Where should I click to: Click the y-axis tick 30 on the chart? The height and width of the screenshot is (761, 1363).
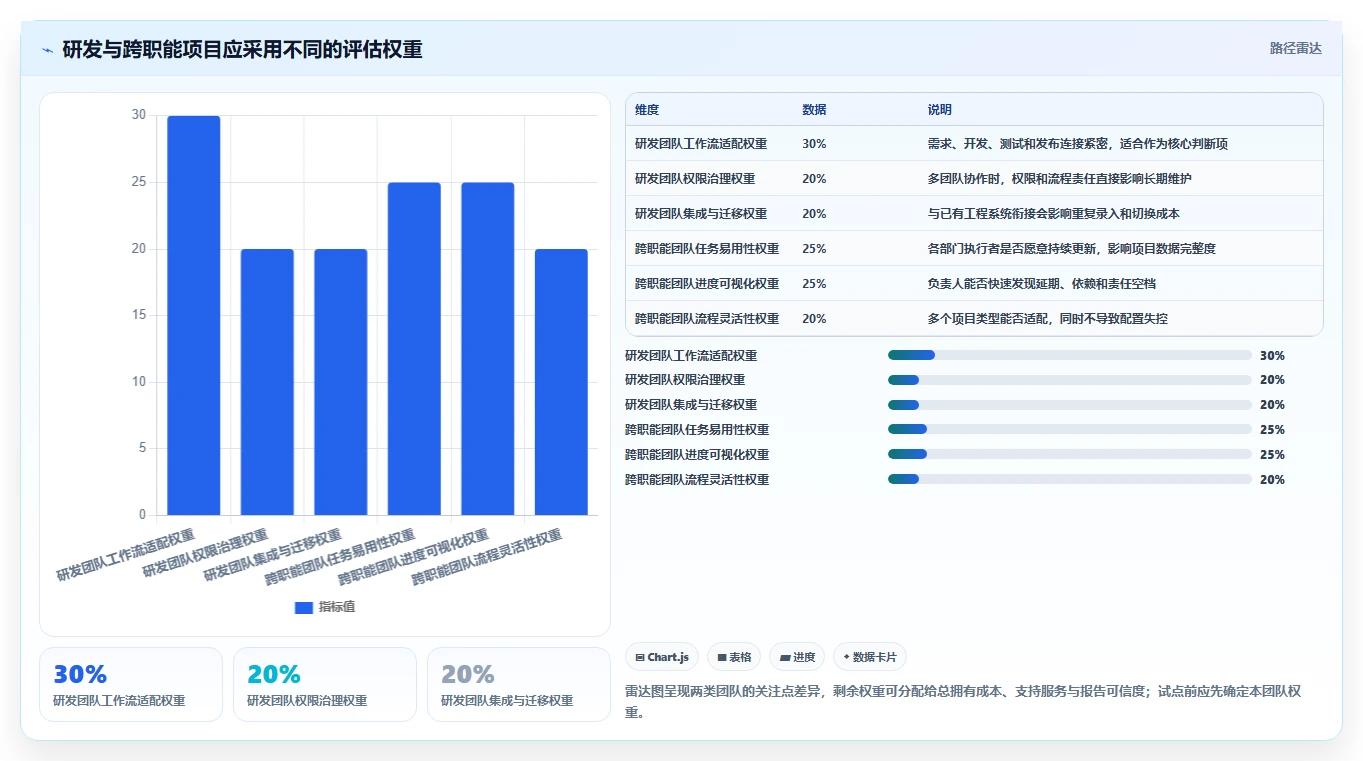[x=138, y=115]
